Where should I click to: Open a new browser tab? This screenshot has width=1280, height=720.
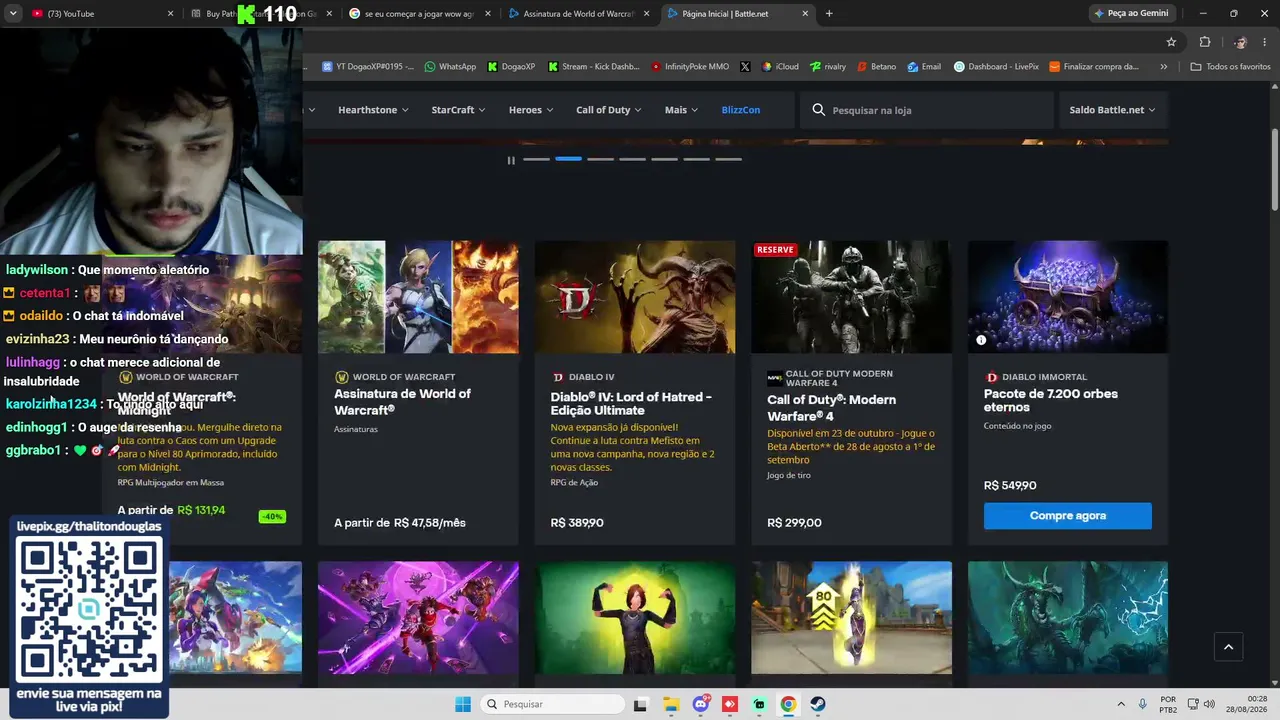point(829,14)
